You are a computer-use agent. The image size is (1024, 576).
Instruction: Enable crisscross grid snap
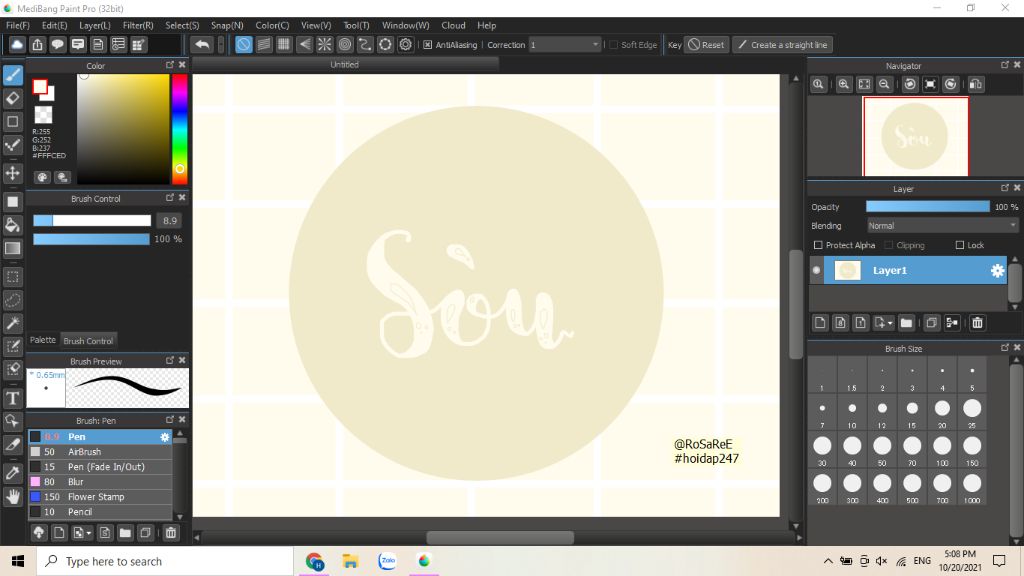tap(284, 44)
